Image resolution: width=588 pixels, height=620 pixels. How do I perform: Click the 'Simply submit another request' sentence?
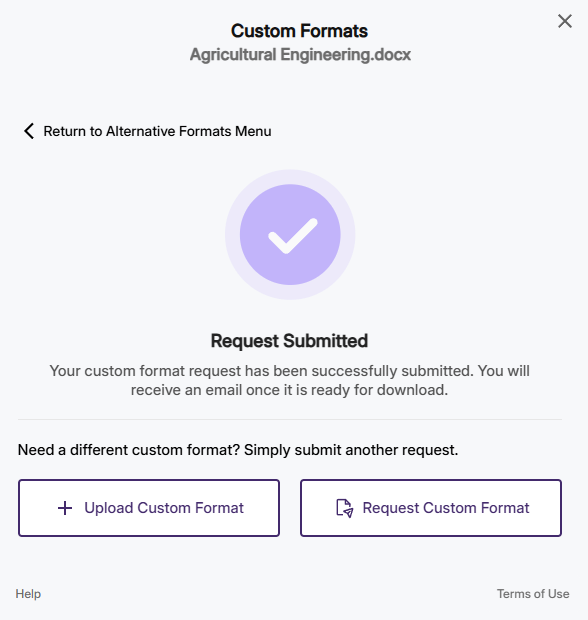pyautogui.click(x=351, y=450)
